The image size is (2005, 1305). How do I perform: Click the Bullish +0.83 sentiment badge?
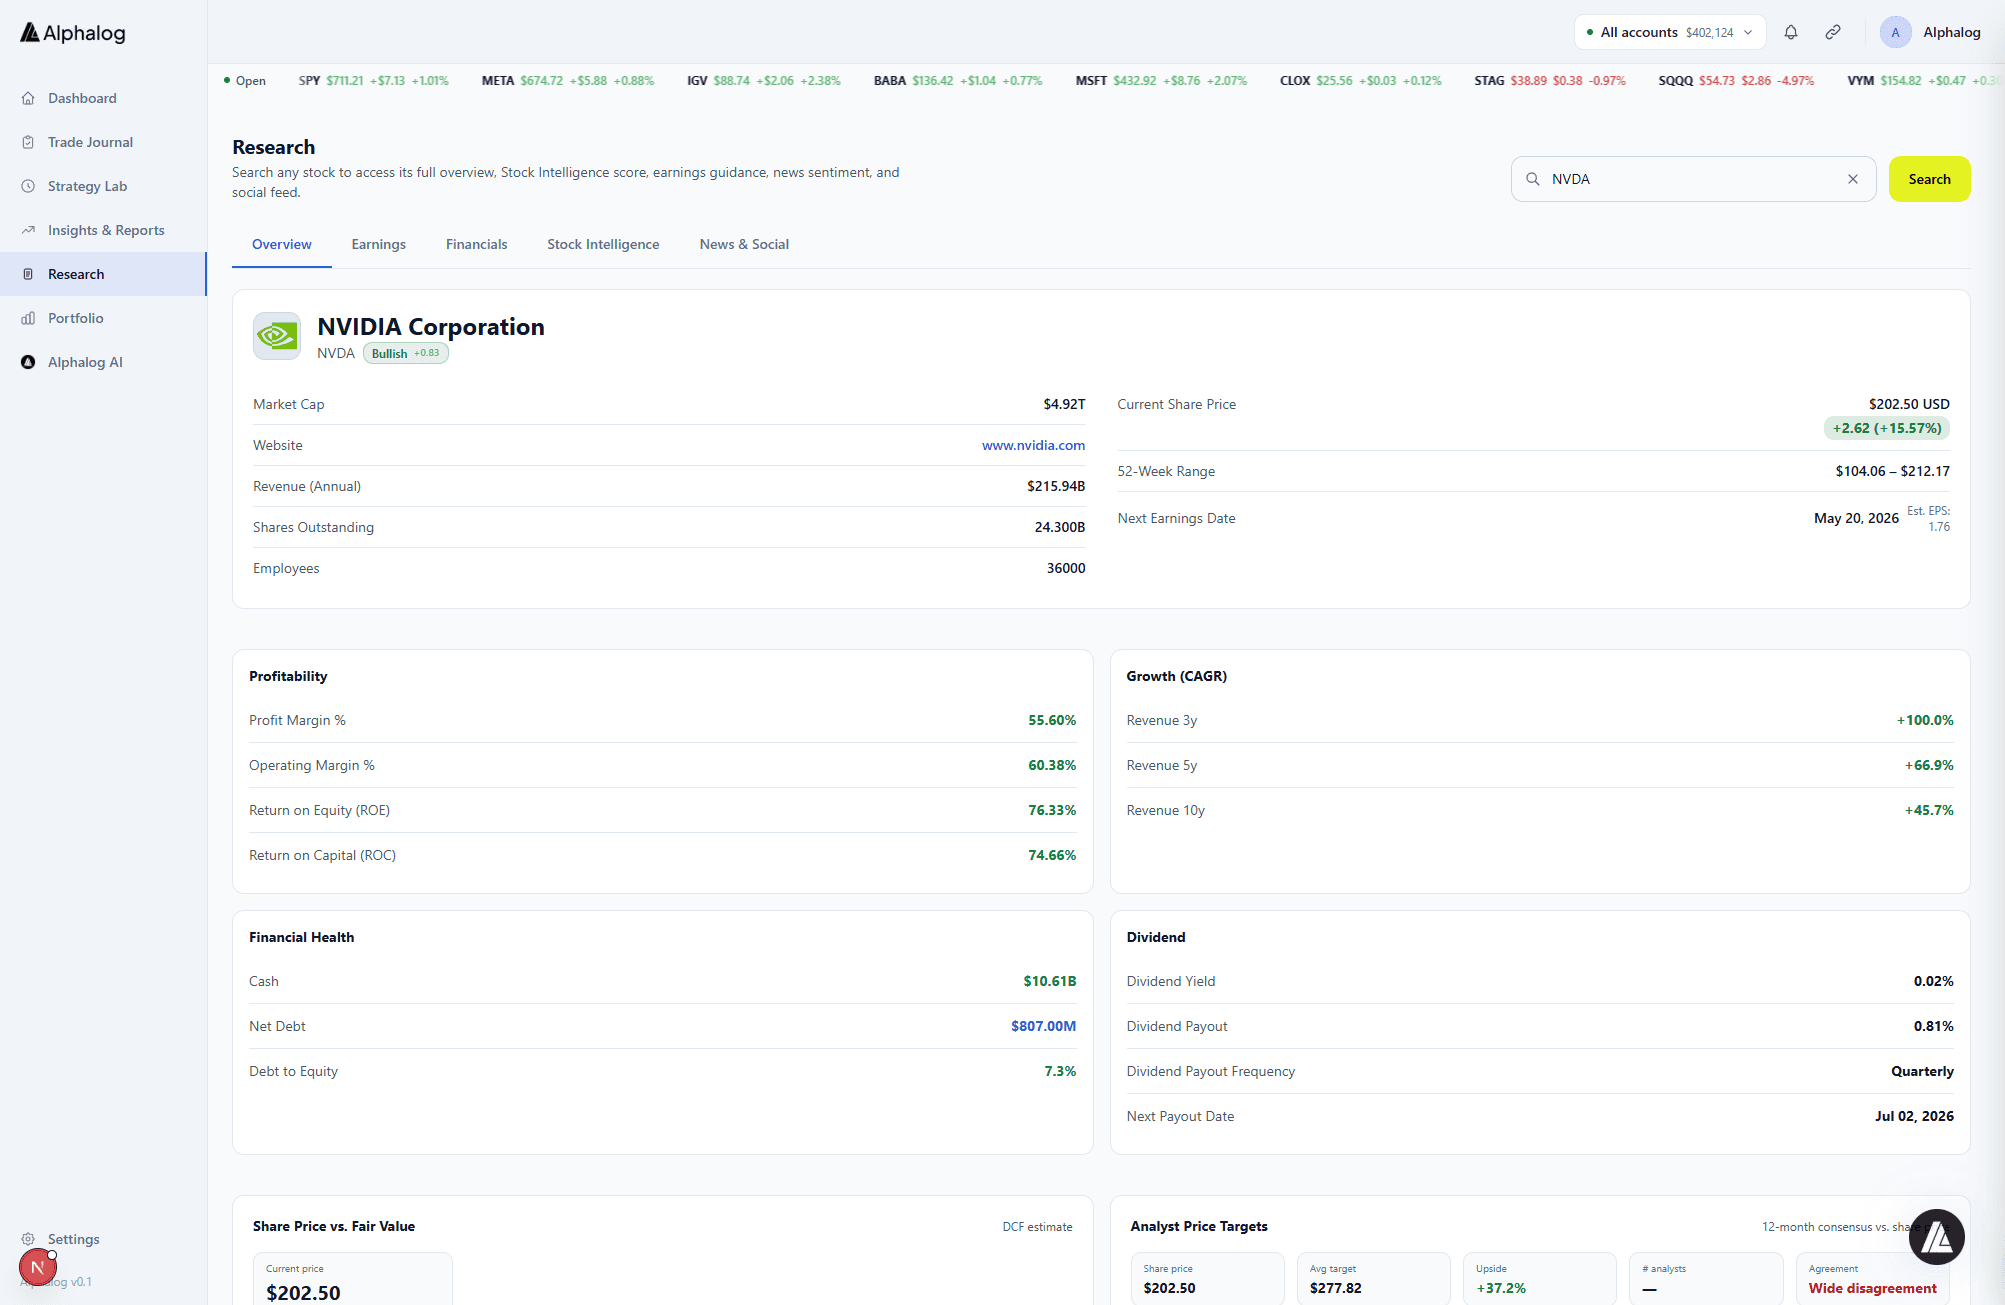tap(405, 353)
